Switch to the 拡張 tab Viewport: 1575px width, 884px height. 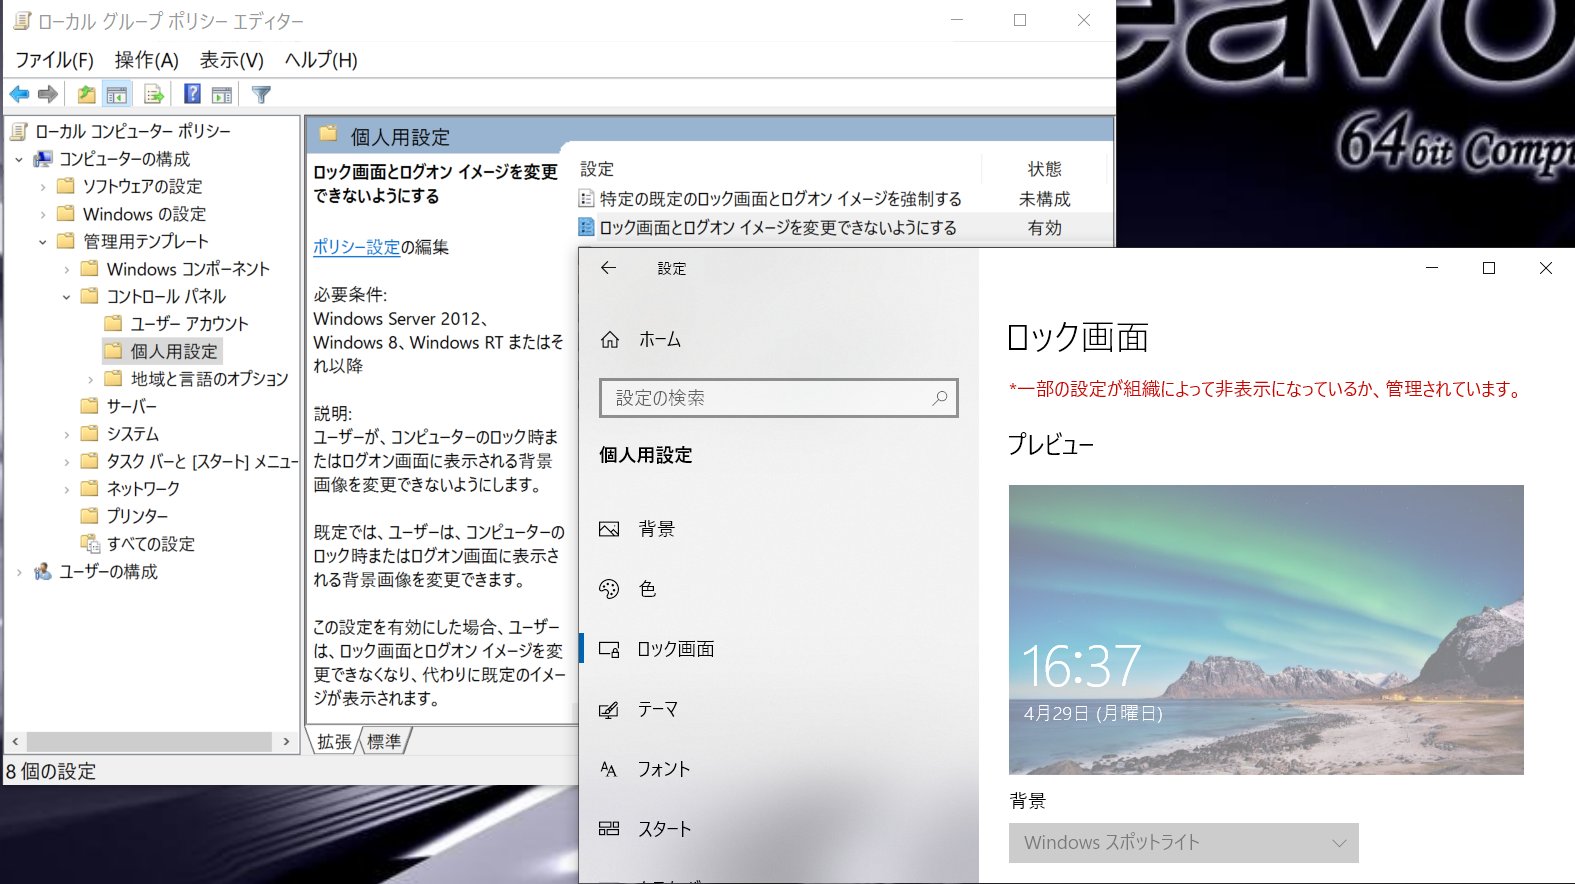(x=334, y=741)
